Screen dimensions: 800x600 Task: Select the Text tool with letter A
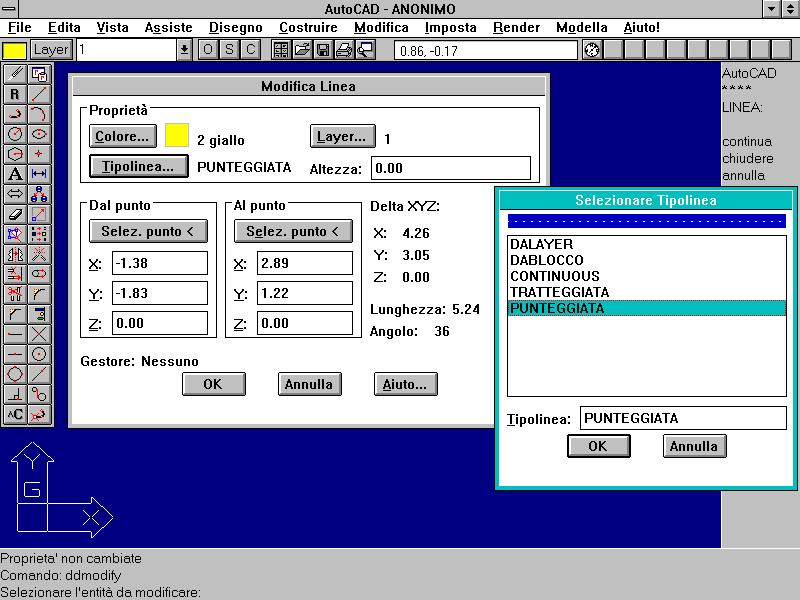pos(15,174)
